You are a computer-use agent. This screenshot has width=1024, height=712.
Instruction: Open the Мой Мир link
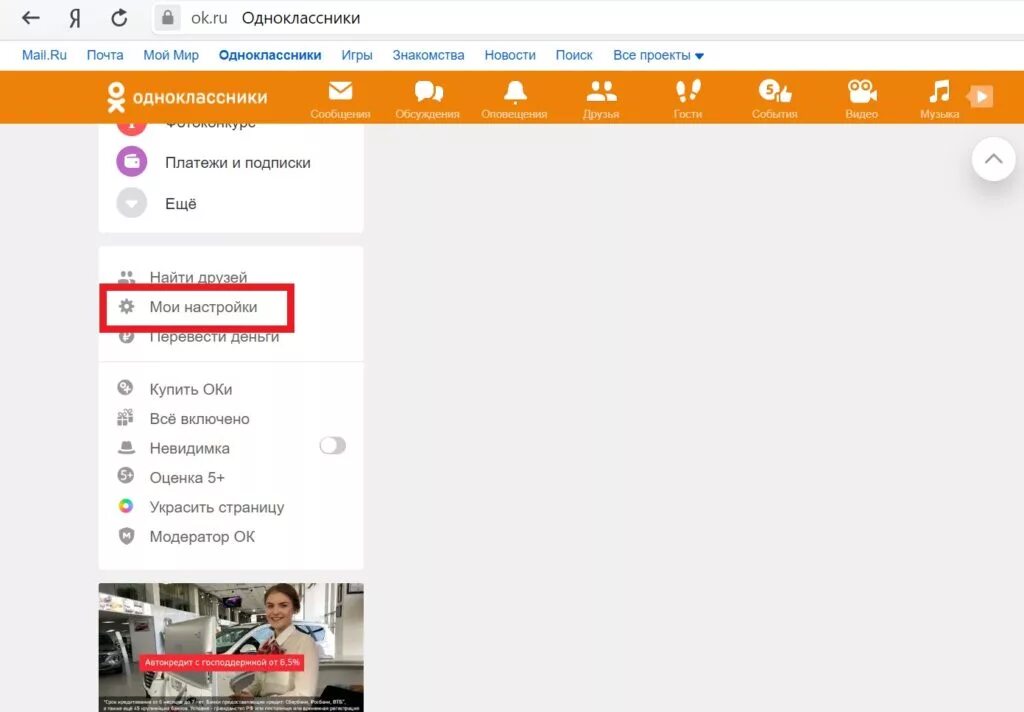click(171, 55)
